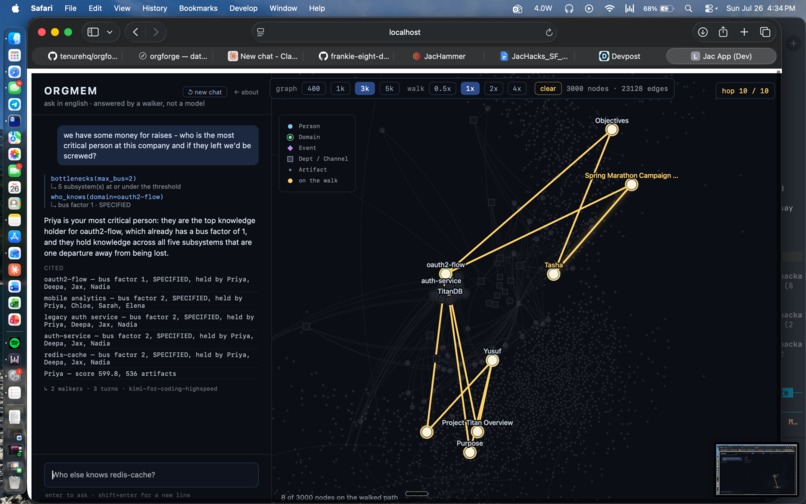Open the screenshot preview thumbnail
The width and height of the screenshot is (806, 504).
click(x=757, y=470)
